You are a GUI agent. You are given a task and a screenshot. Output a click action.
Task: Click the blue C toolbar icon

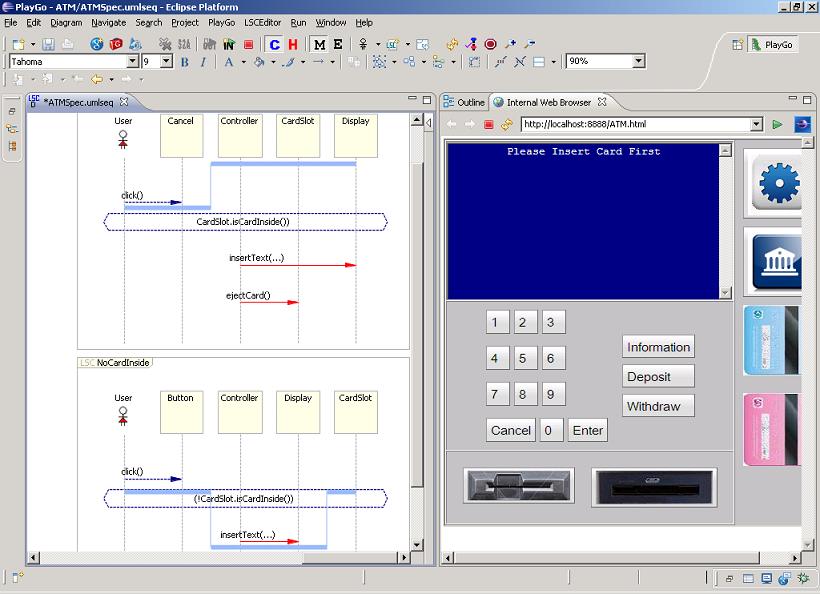(x=274, y=45)
